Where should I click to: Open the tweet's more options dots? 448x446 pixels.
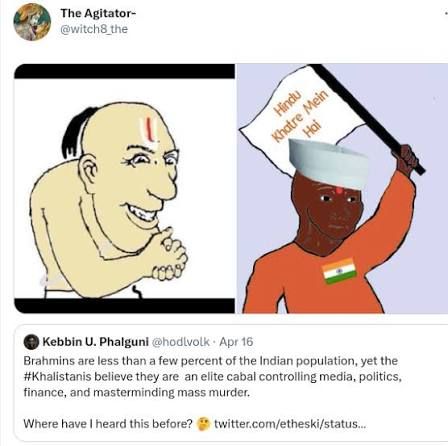pos(446,13)
